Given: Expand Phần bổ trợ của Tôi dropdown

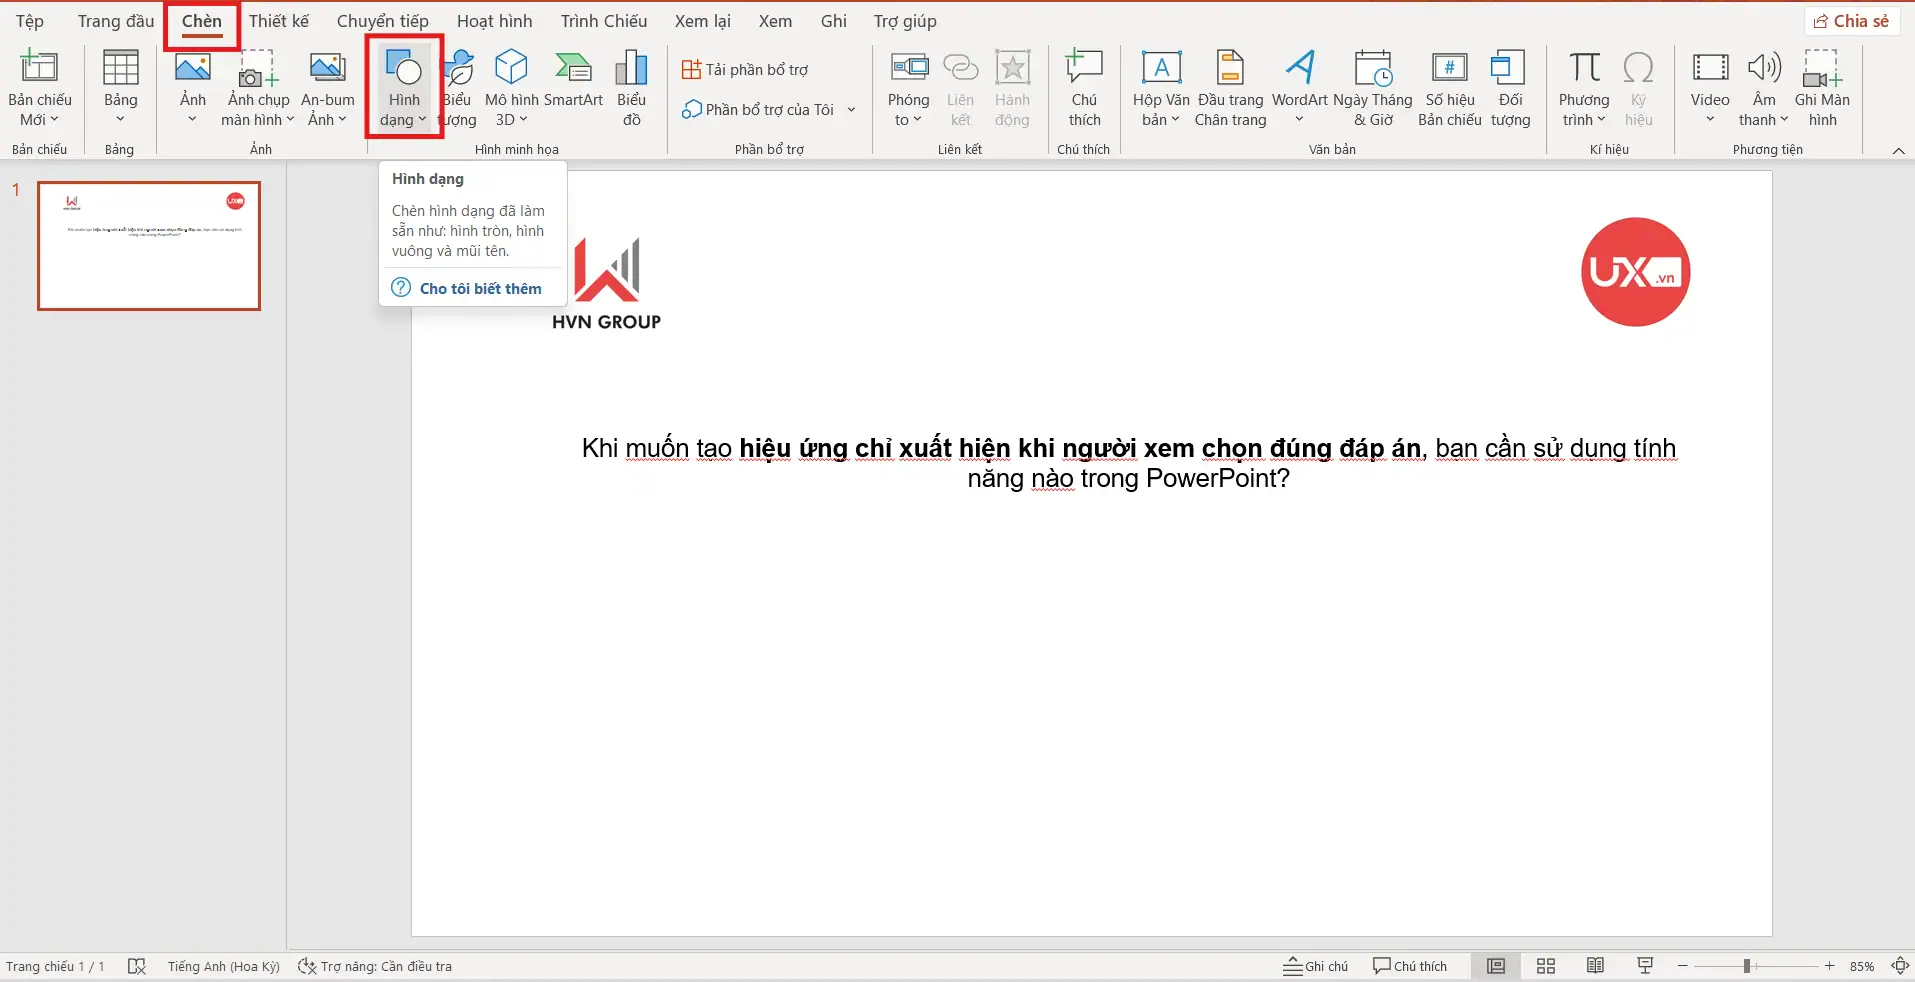Looking at the screenshot, I should click(851, 110).
